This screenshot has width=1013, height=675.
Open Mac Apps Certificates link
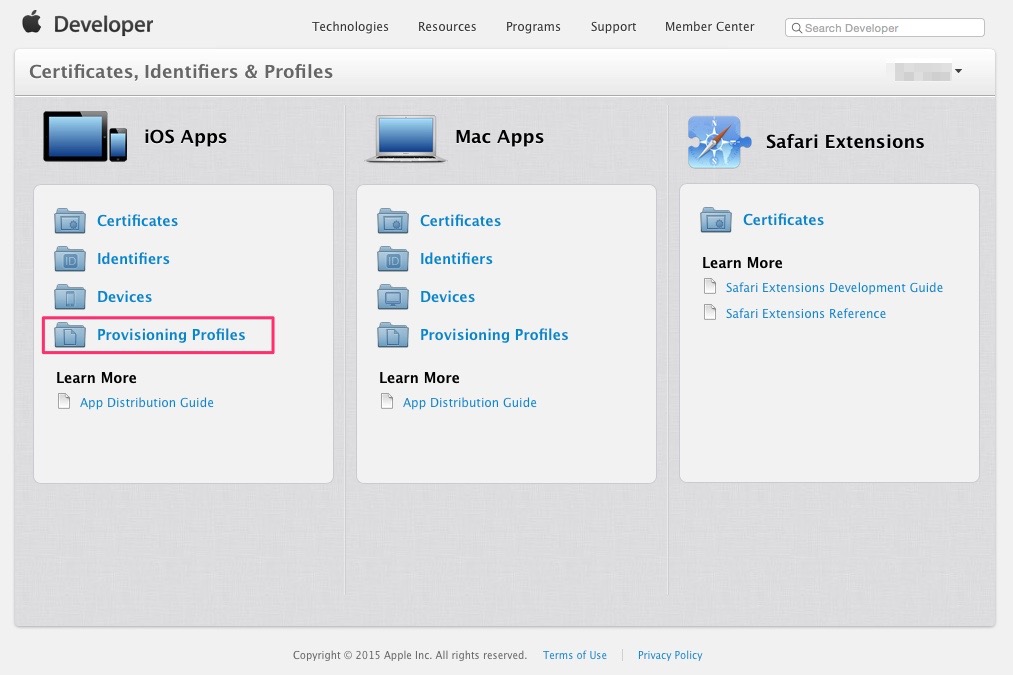point(461,221)
